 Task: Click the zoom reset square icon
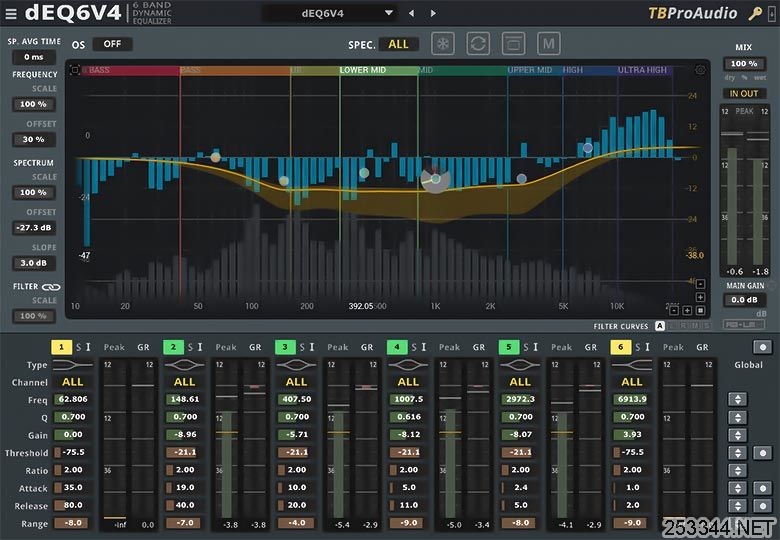pos(700,310)
